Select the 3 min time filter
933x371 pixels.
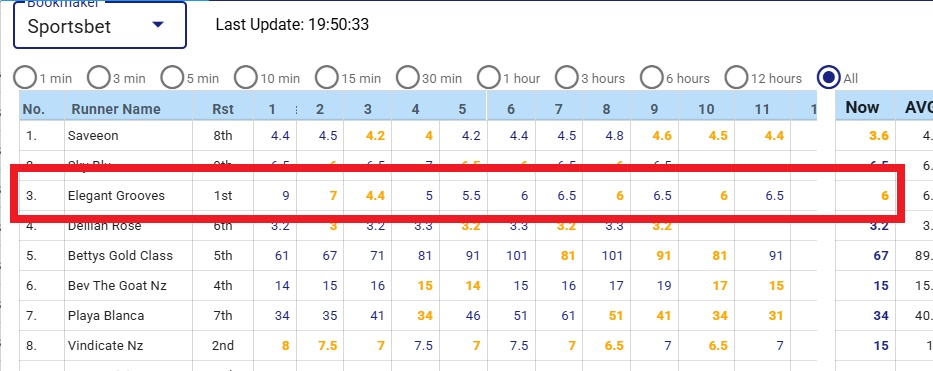(x=98, y=77)
